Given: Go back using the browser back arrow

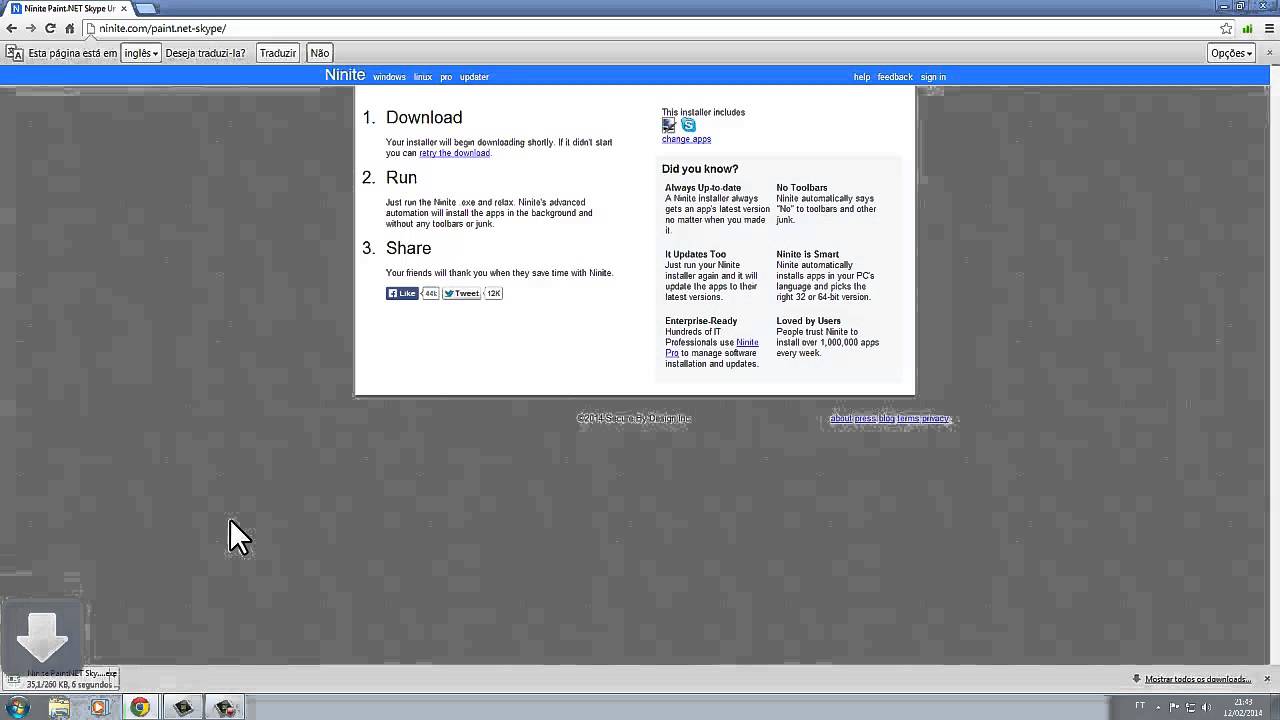Looking at the screenshot, I should (11, 28).
